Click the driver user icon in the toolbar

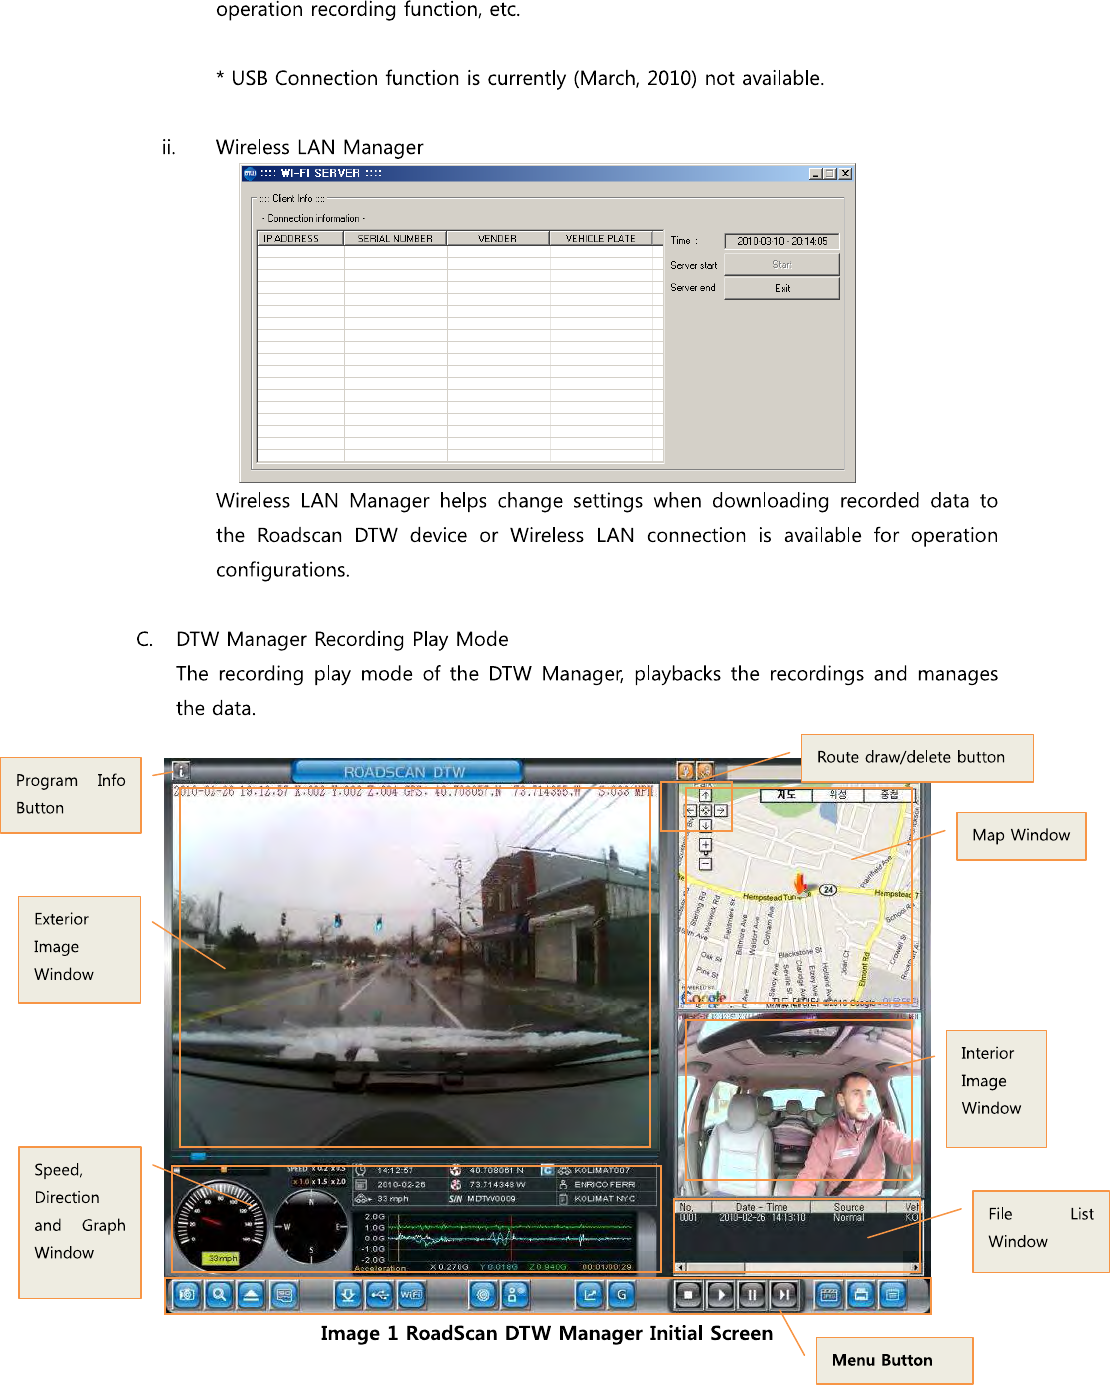(516, 1295)
